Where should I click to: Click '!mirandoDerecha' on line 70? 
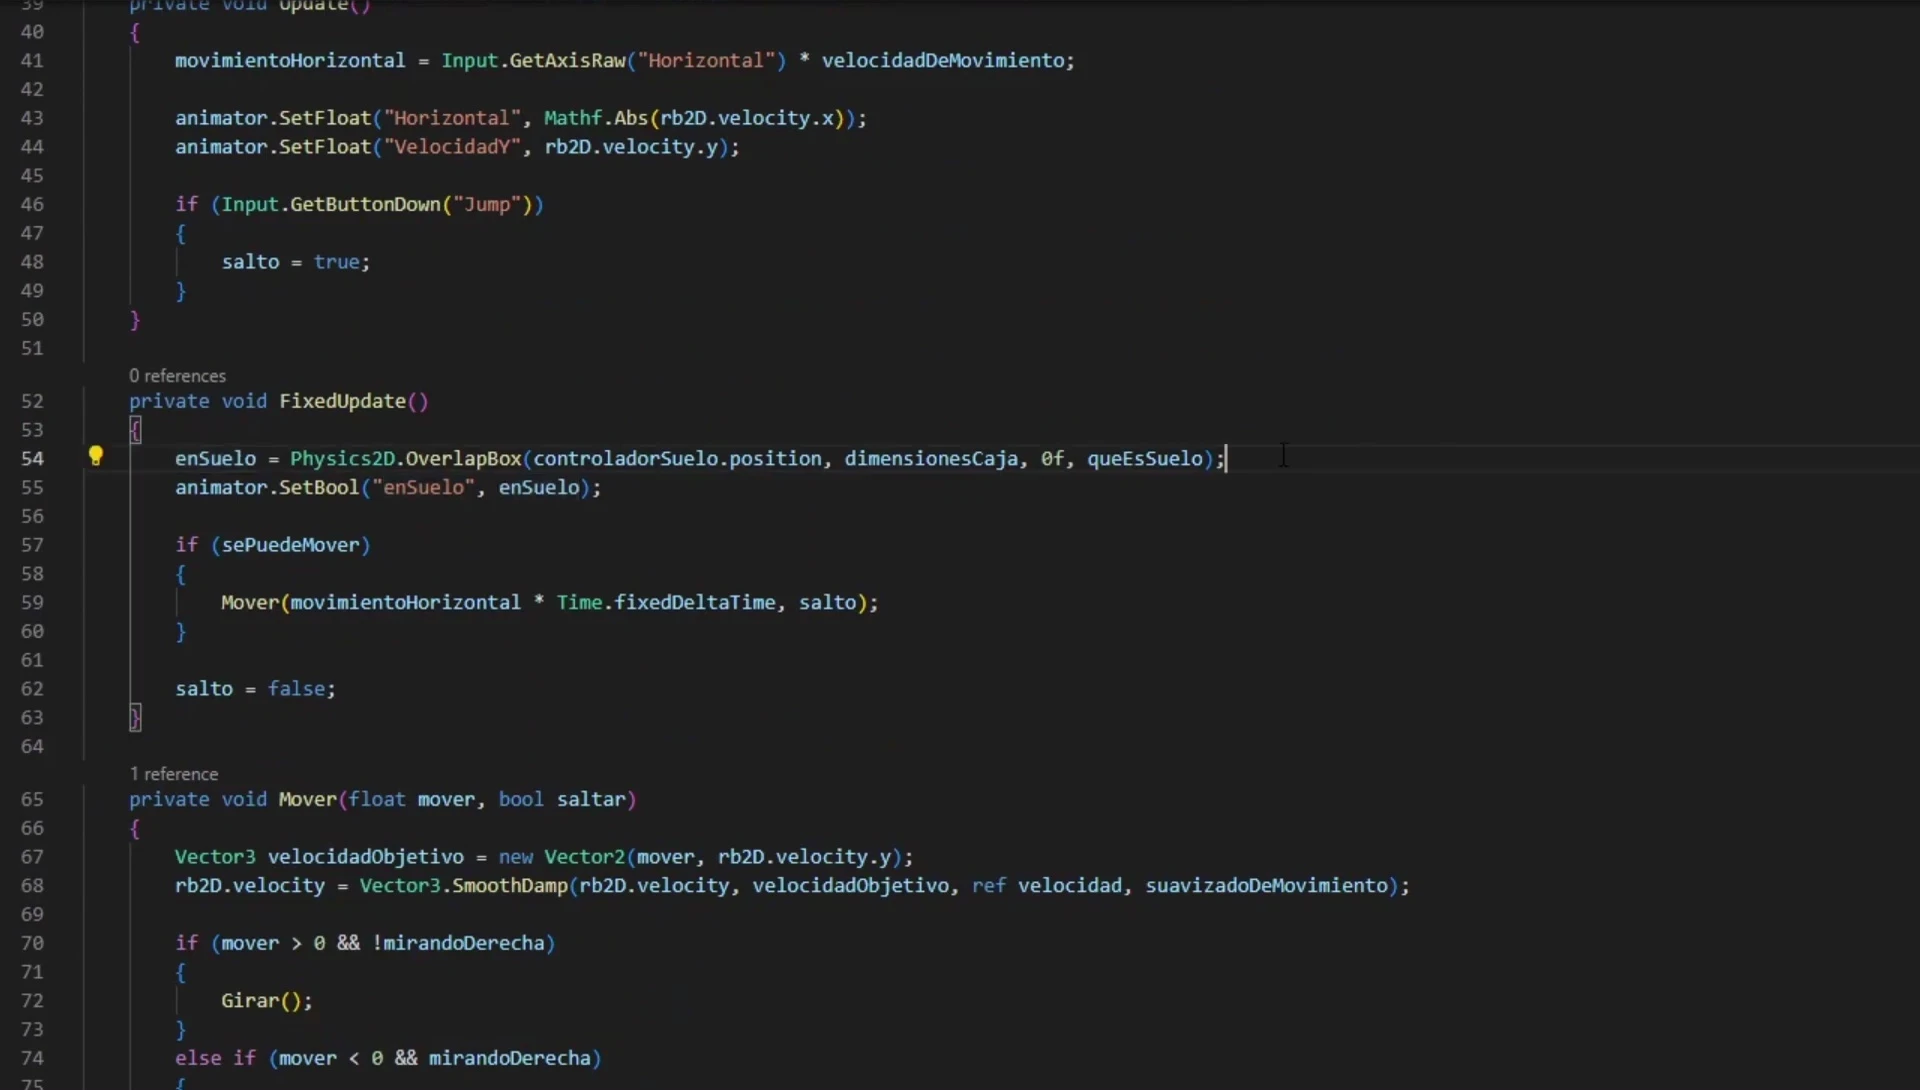point(458,943)
